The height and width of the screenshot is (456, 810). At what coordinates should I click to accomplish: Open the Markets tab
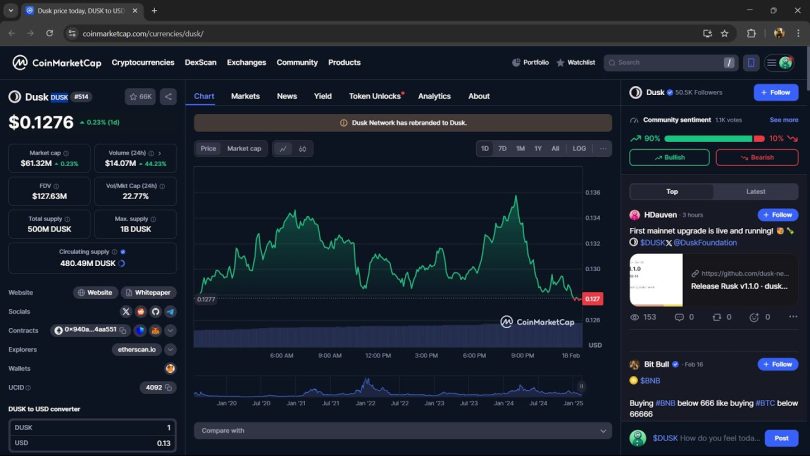click(245, 96)
